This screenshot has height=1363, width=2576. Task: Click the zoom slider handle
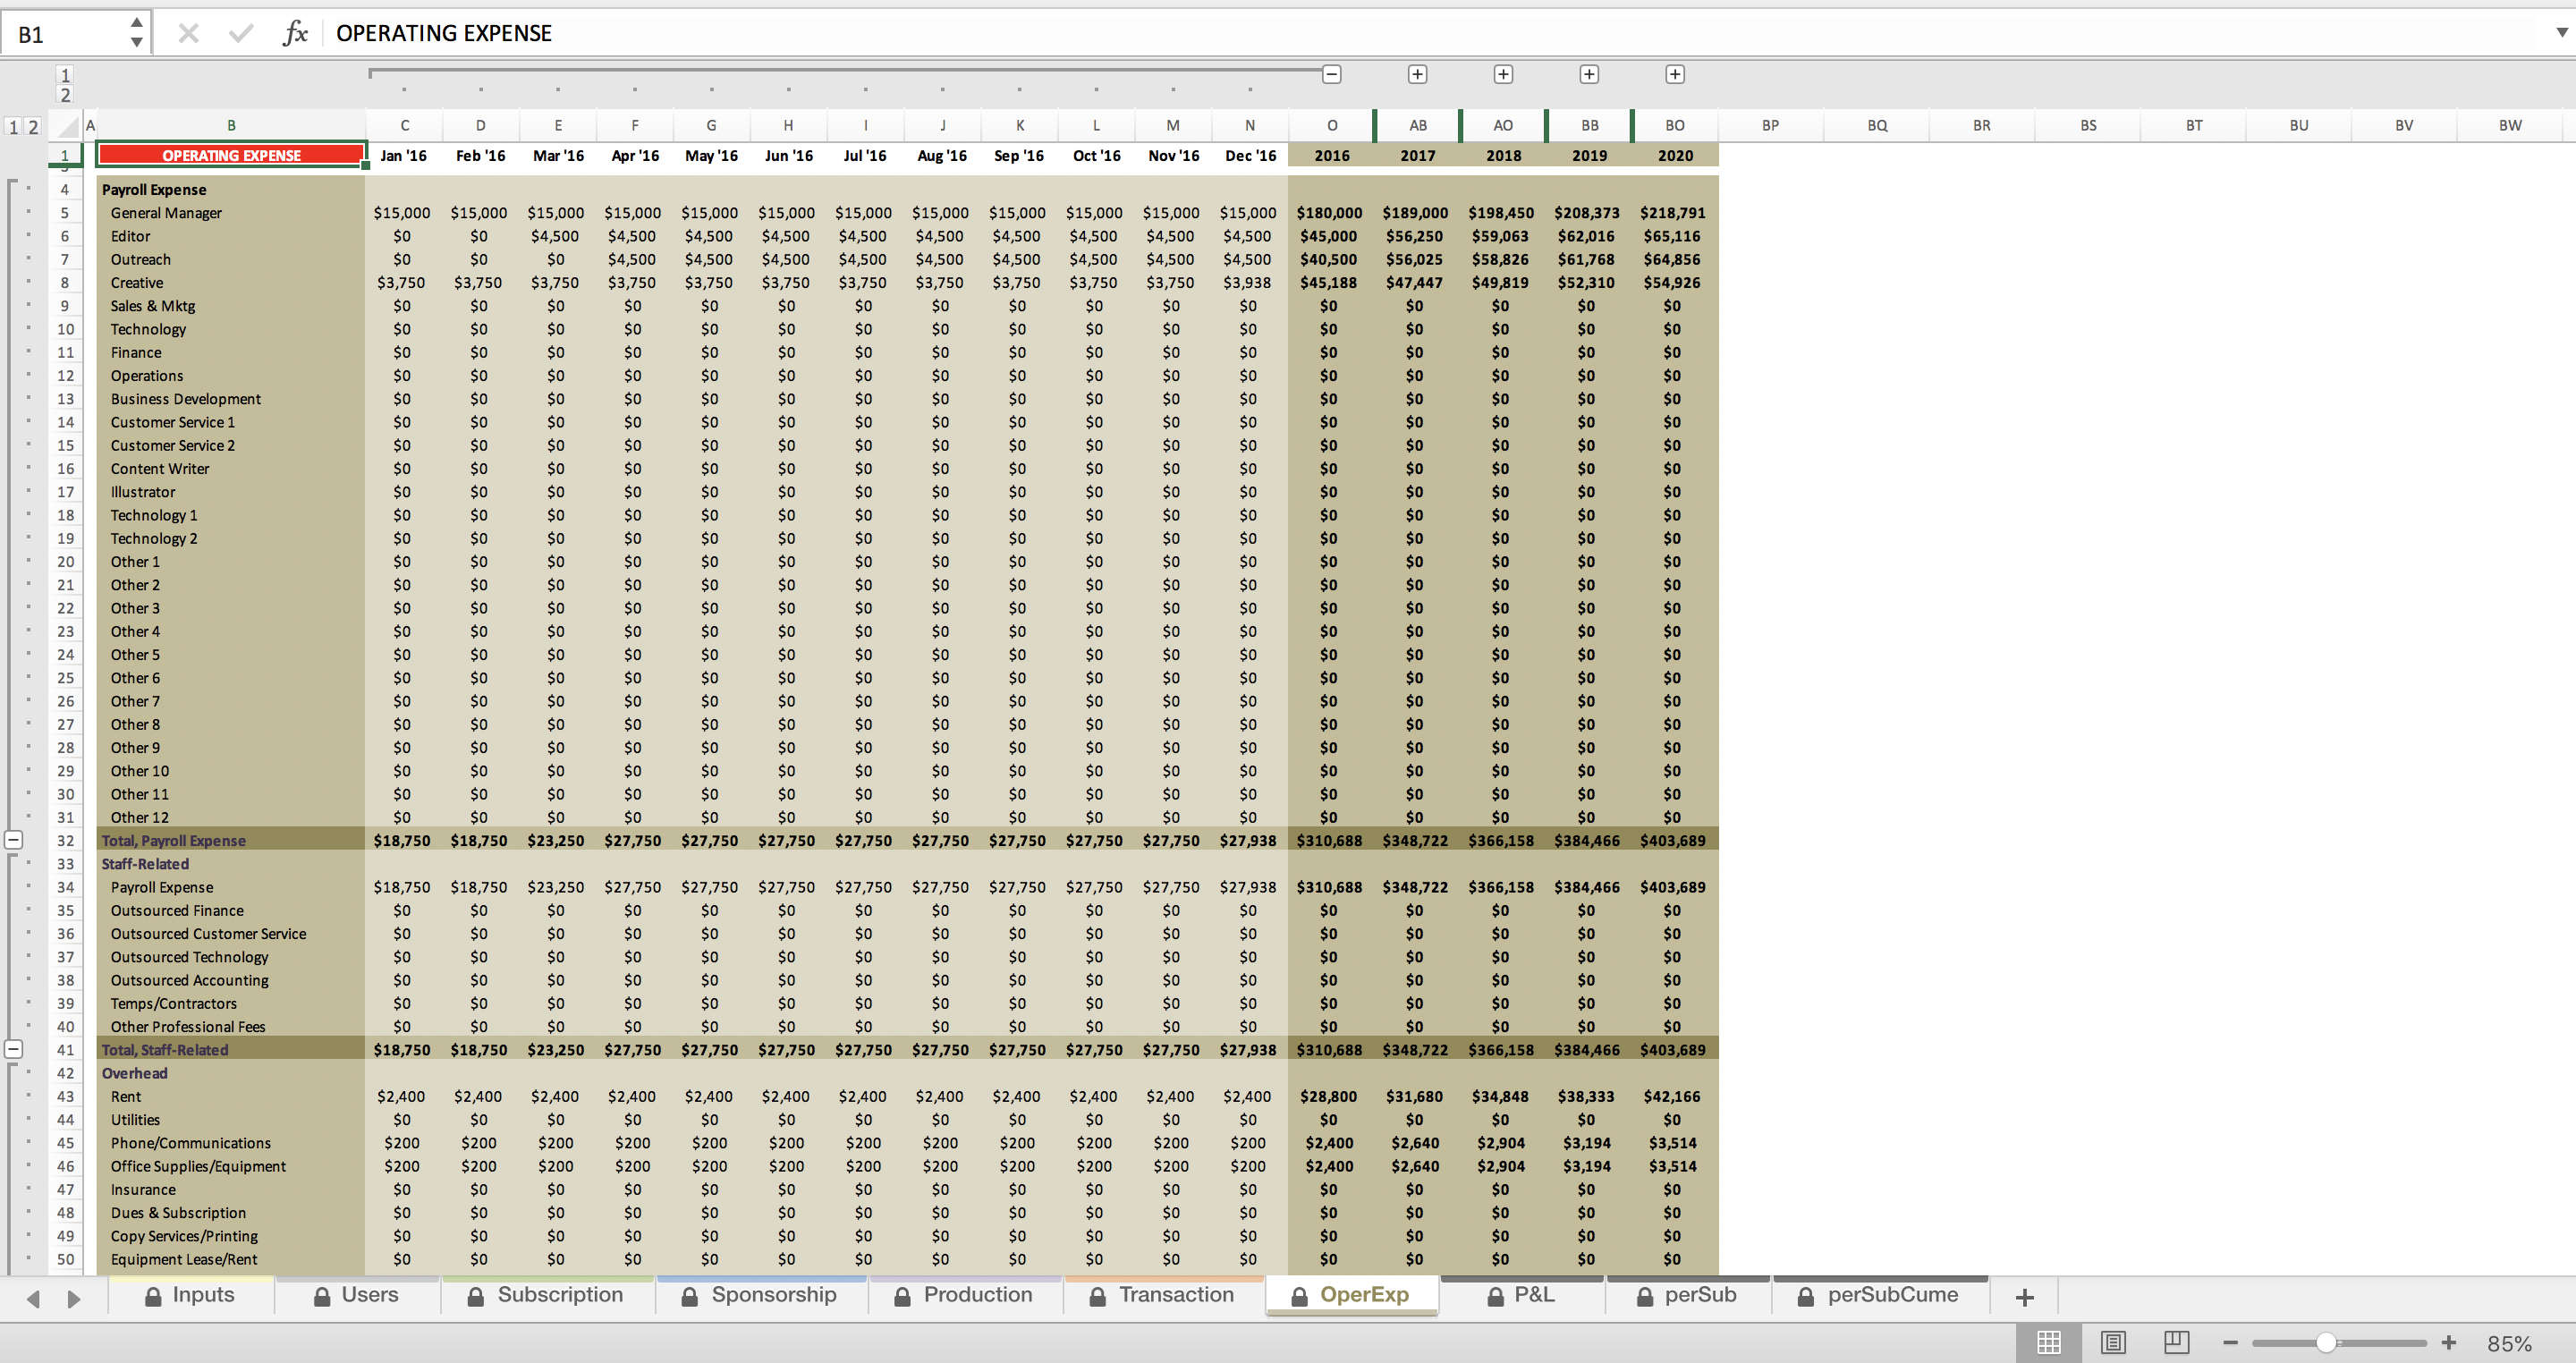[2326, 1343]
